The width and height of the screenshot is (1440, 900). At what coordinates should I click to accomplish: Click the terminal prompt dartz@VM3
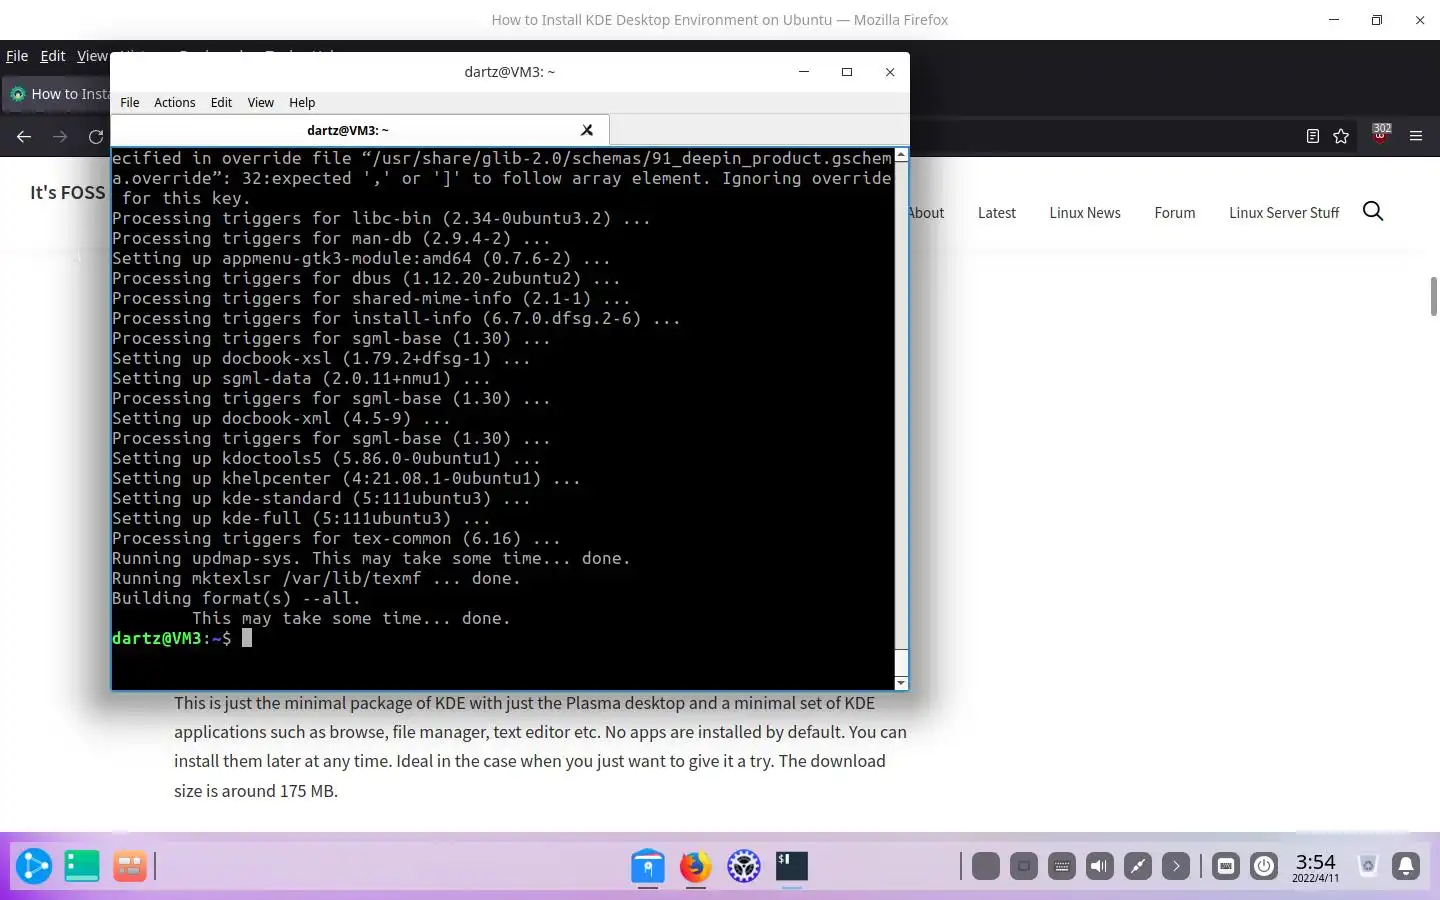click(157, 638)
